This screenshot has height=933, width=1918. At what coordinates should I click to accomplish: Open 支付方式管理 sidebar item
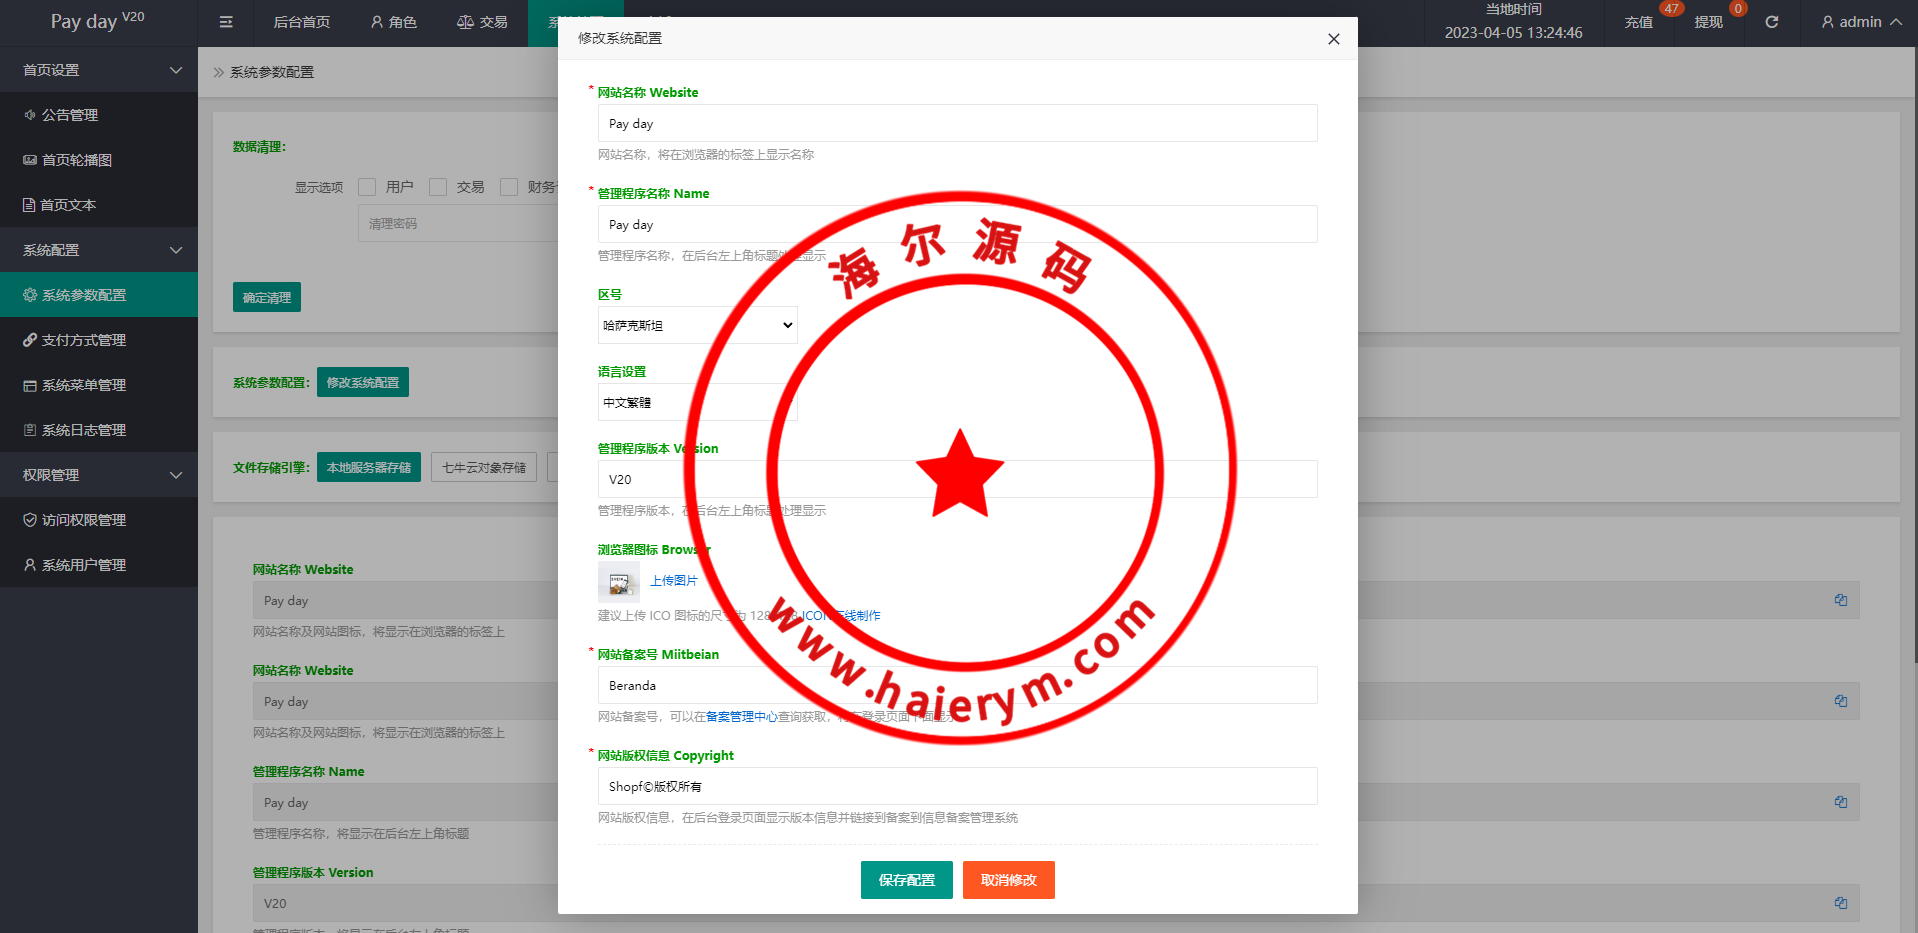(83, 340)
